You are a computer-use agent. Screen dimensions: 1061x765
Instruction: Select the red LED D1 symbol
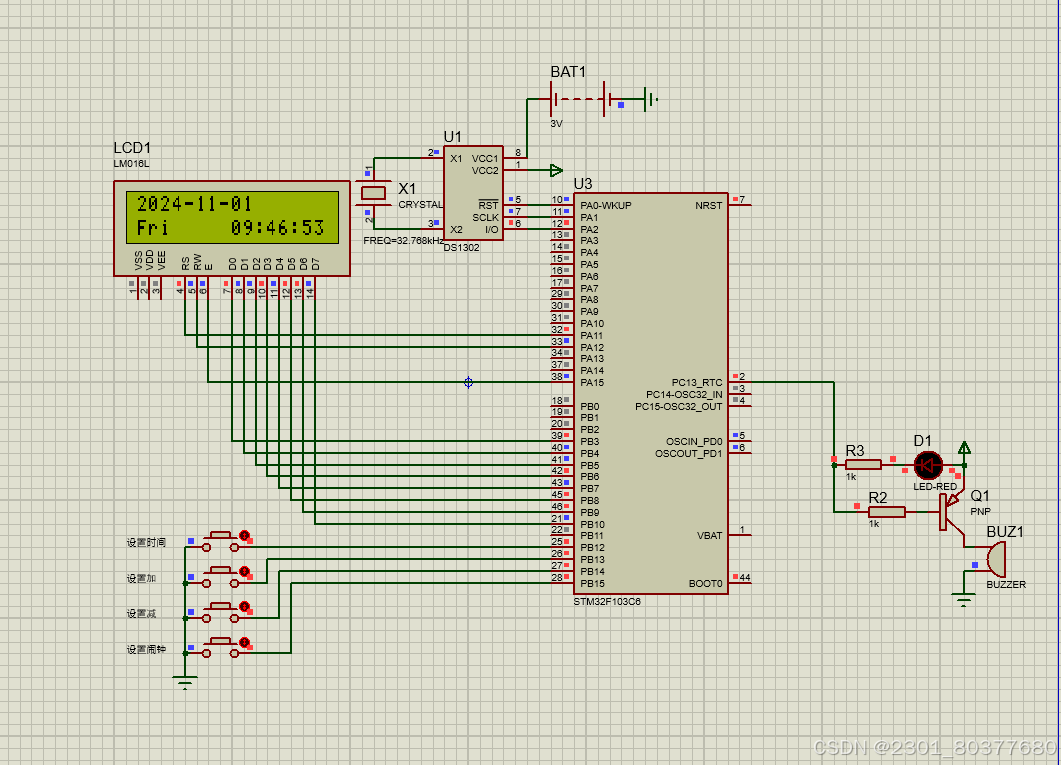[928, 465]
